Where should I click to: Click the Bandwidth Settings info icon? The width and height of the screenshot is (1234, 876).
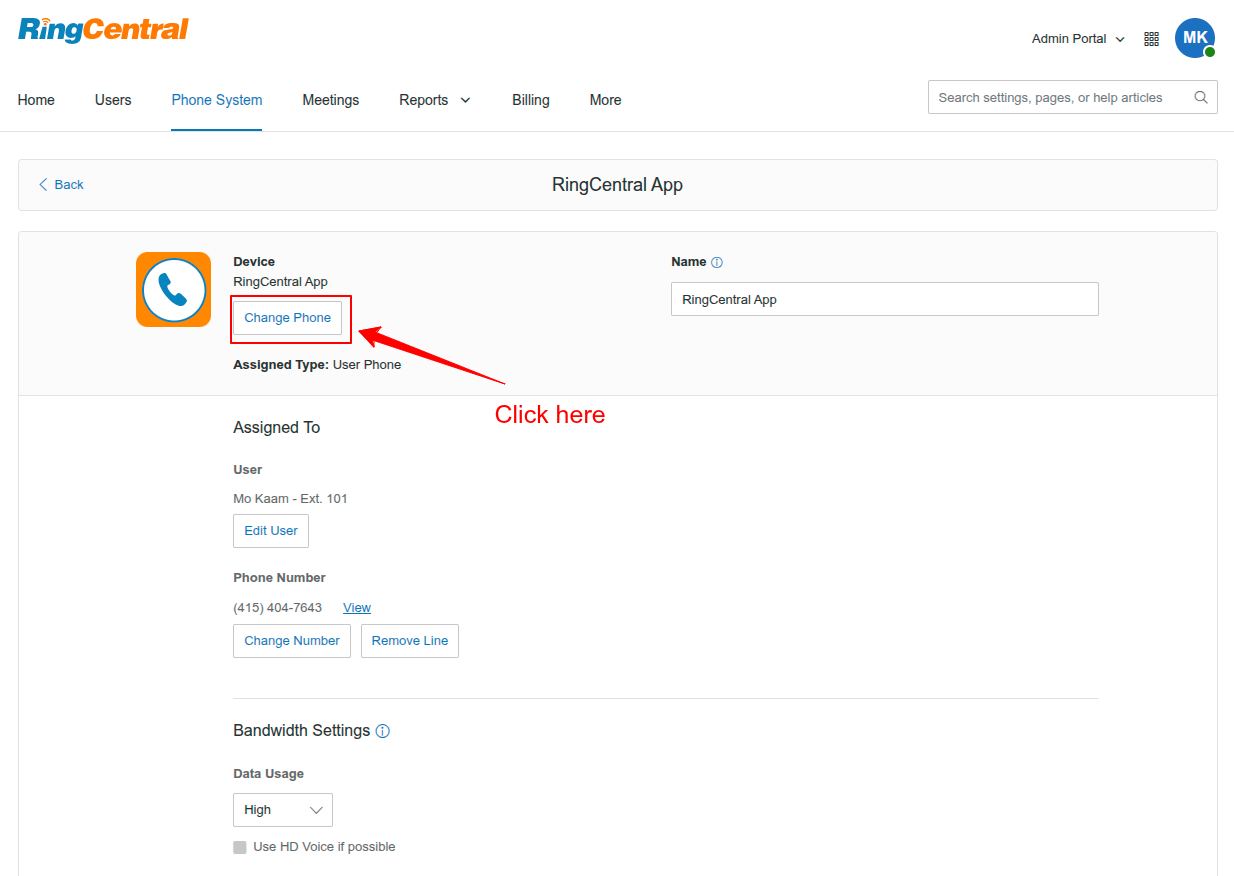[383, 731]
